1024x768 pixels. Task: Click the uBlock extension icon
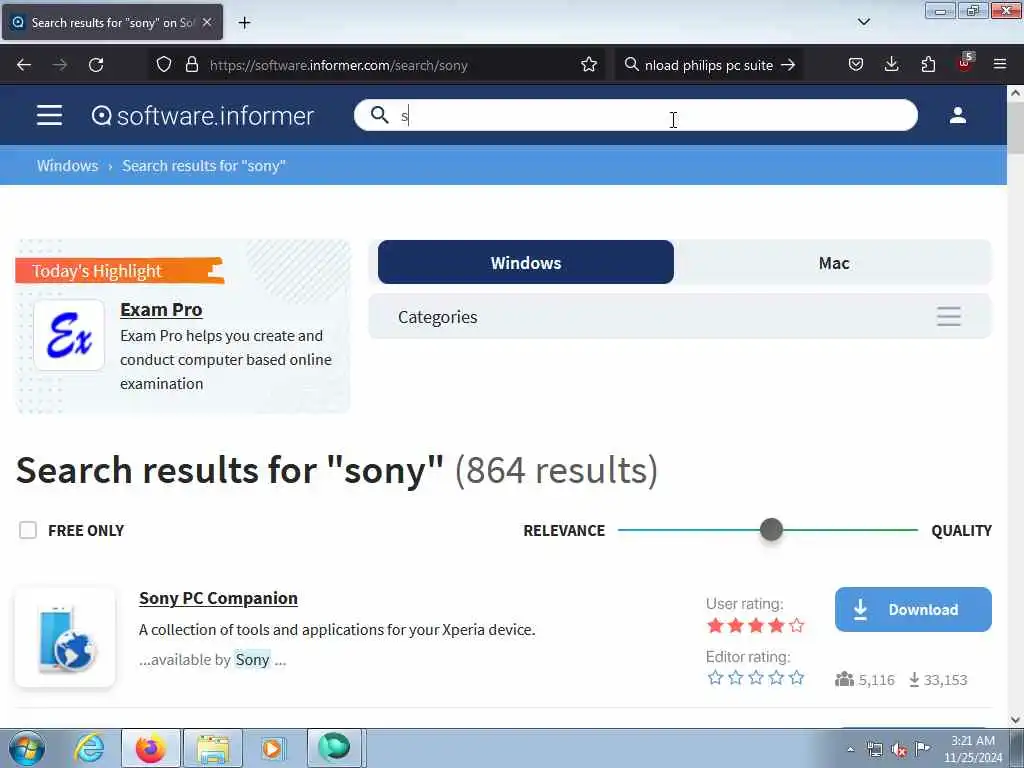point(965,63)
